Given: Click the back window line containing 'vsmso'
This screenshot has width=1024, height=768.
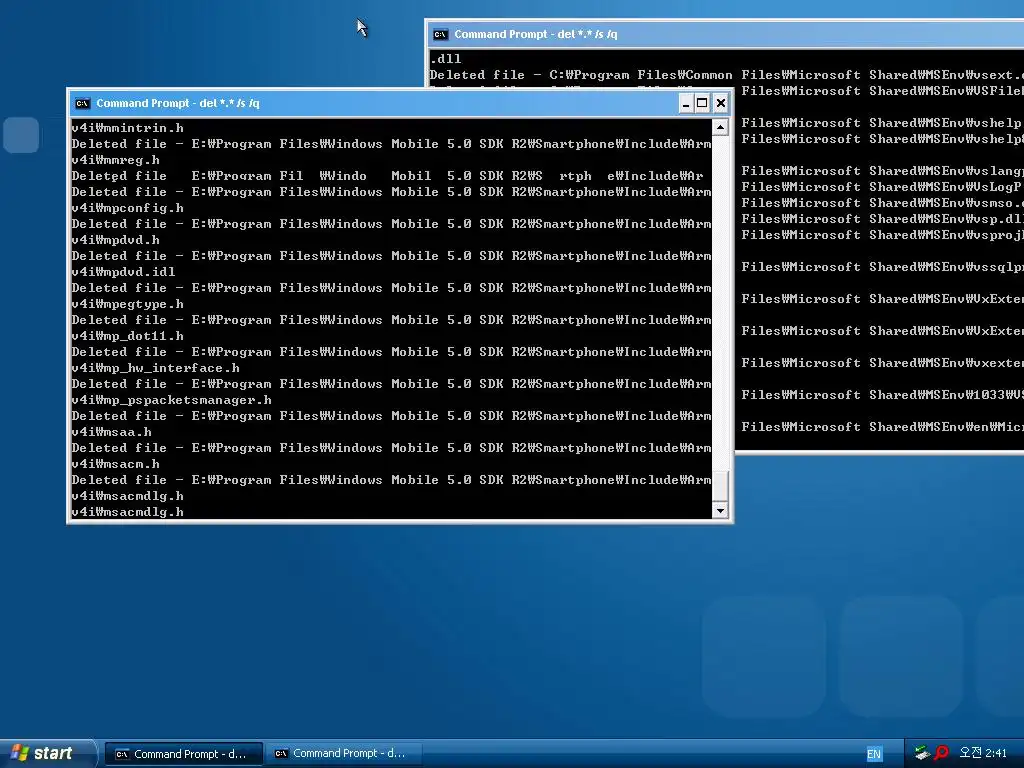Looking at the screenshot, I should 882,203.
